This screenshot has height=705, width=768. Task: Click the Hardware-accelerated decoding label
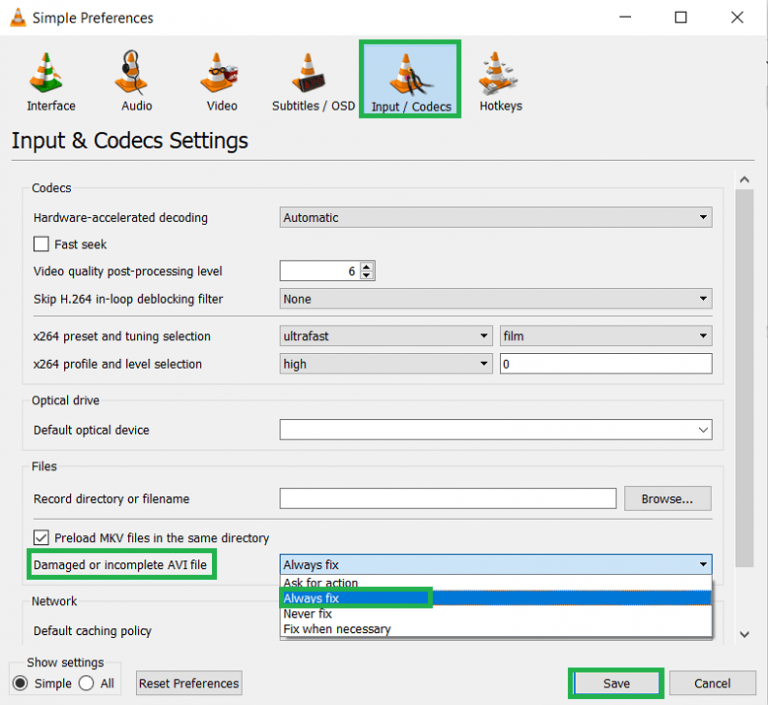pyautogui.click(x=120, y=217)
